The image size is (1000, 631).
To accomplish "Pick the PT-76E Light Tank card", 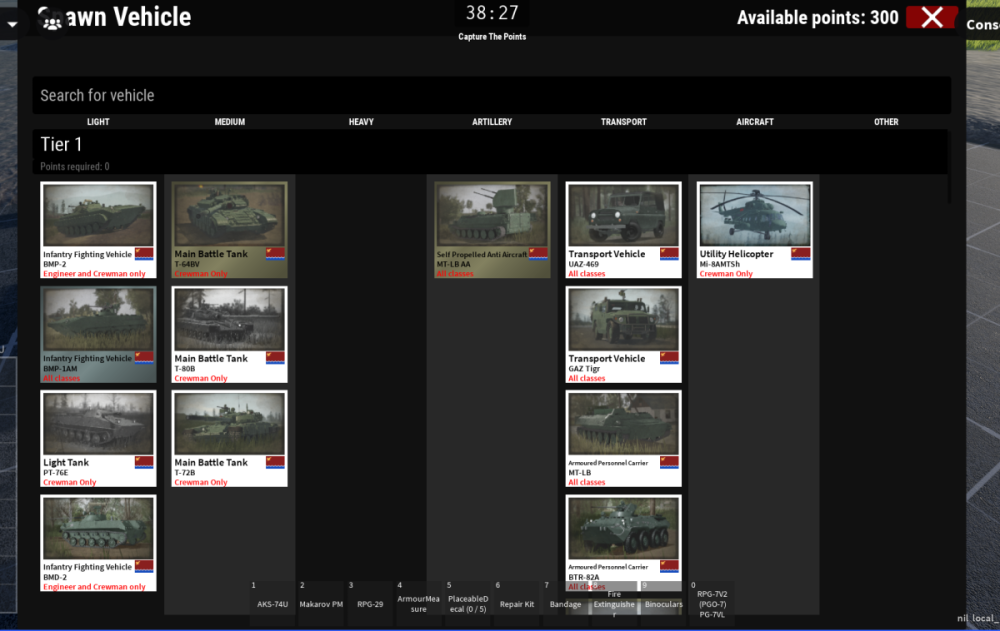I will (x=98, y=438).
